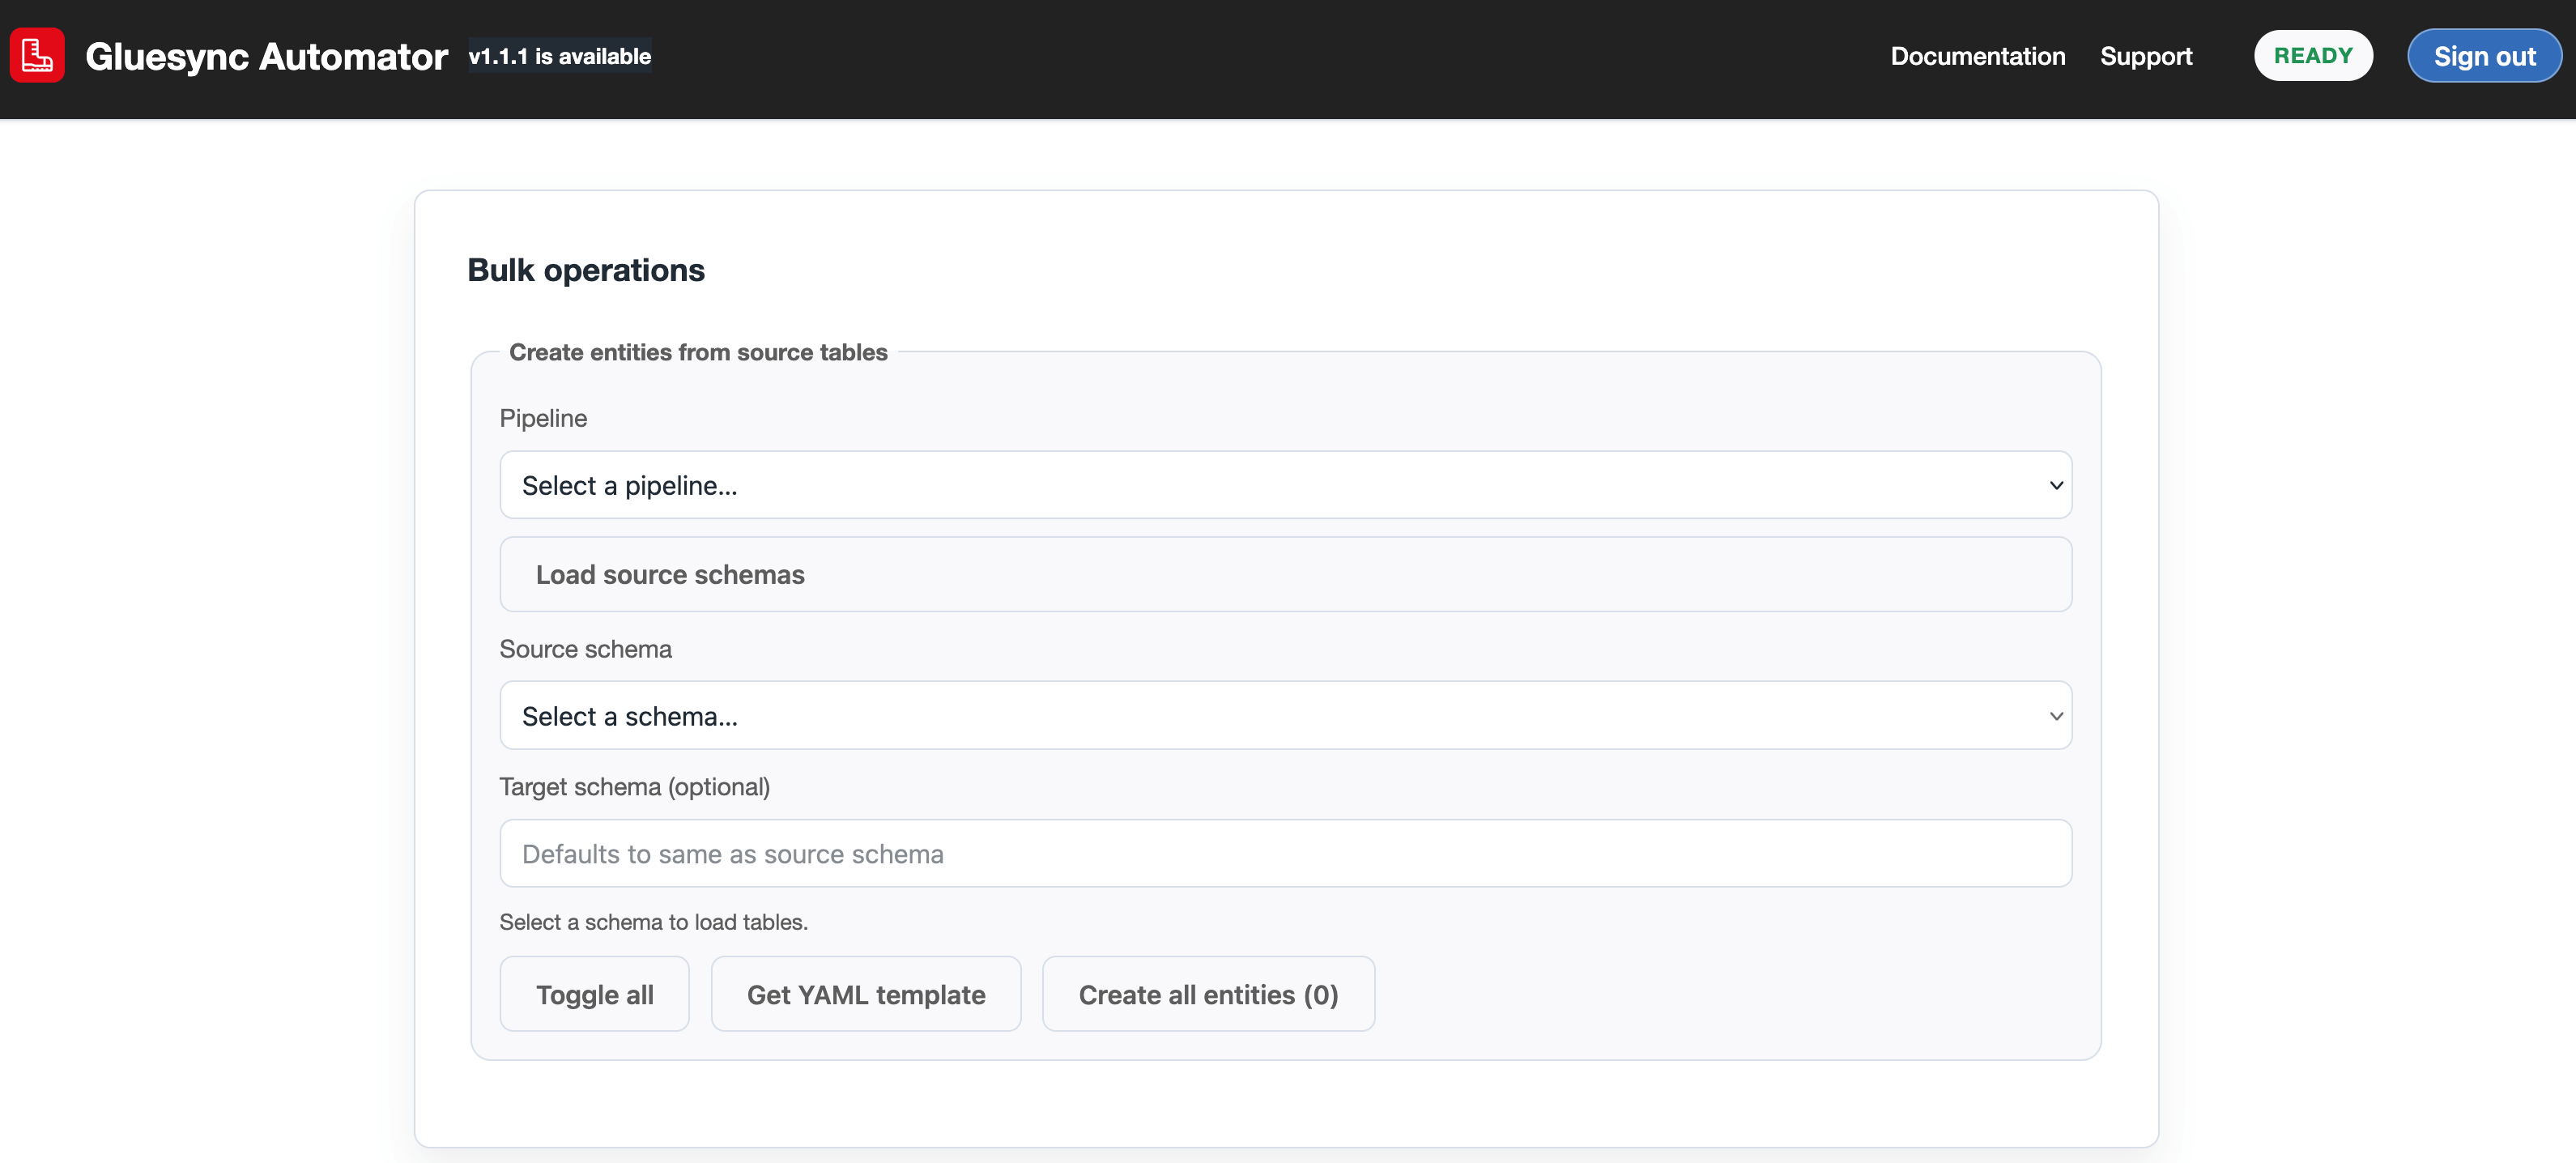This screenshot has width=2576, height=1163.
Task: Click the Bulk operations heading
Action: click(586, 270)
